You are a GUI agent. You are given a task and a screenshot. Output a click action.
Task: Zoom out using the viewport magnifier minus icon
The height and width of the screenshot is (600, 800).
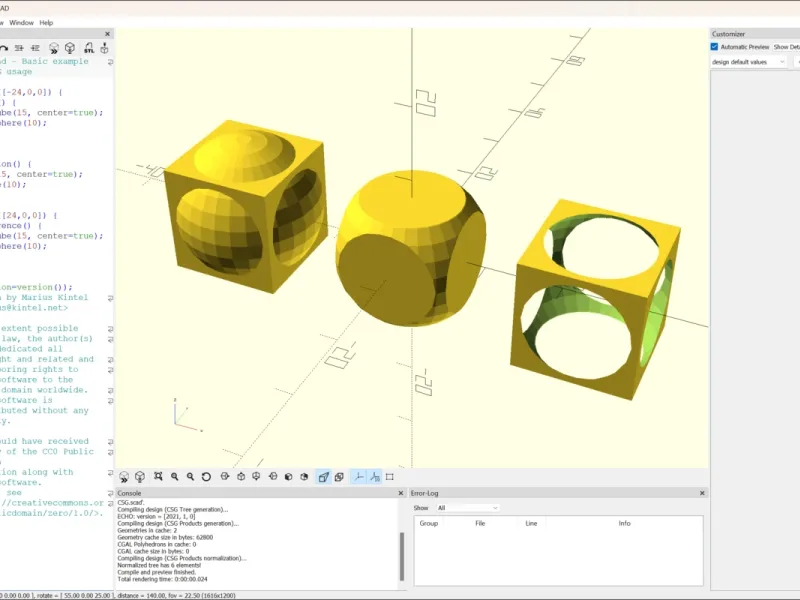[190, 477]
